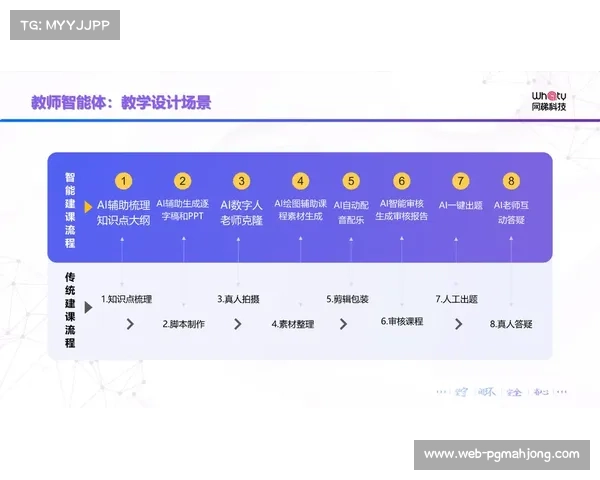Click the text AI辅助梳理知识点大纲
This screenshot has height=480, width=600.
(123, 213)
